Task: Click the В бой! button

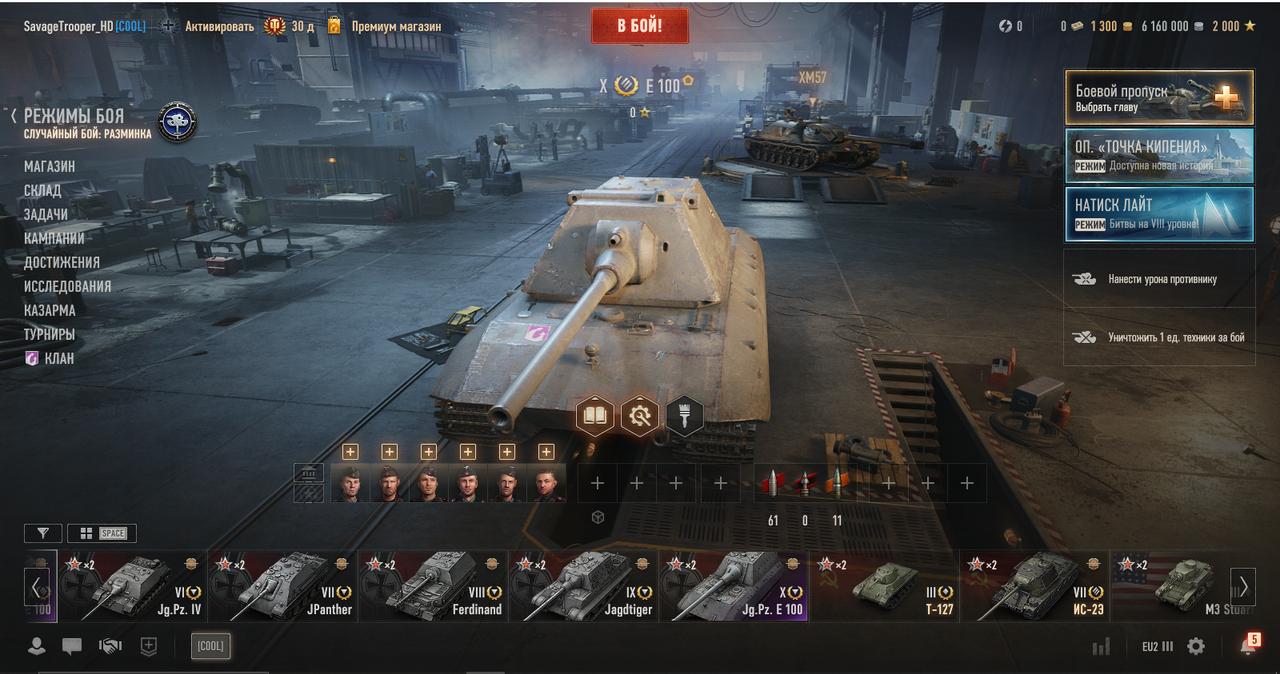Action: coord(640,26)
